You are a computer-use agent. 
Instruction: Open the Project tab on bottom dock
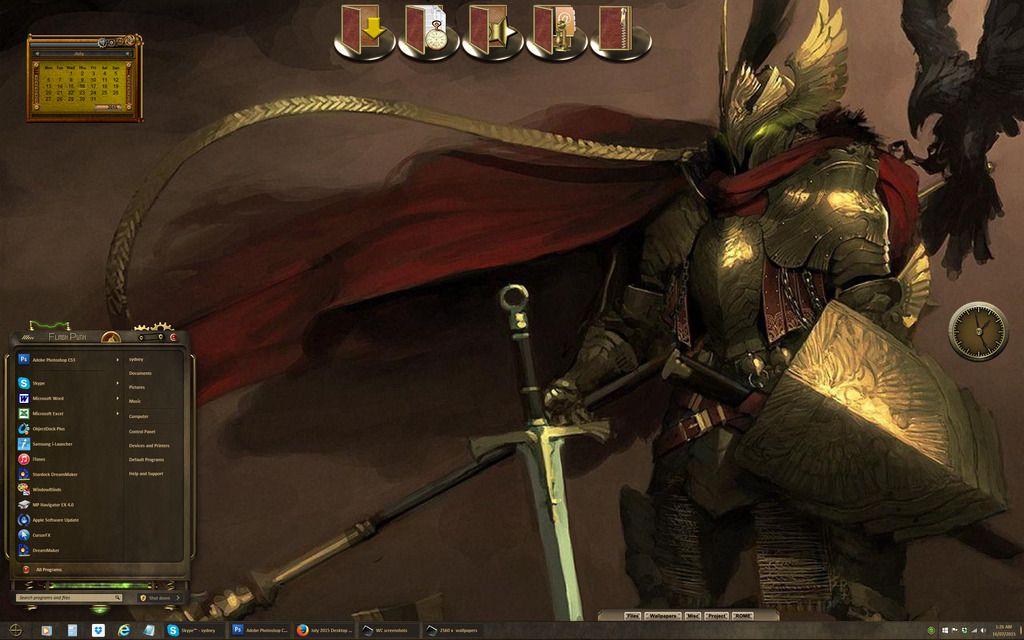click(716, 616)
